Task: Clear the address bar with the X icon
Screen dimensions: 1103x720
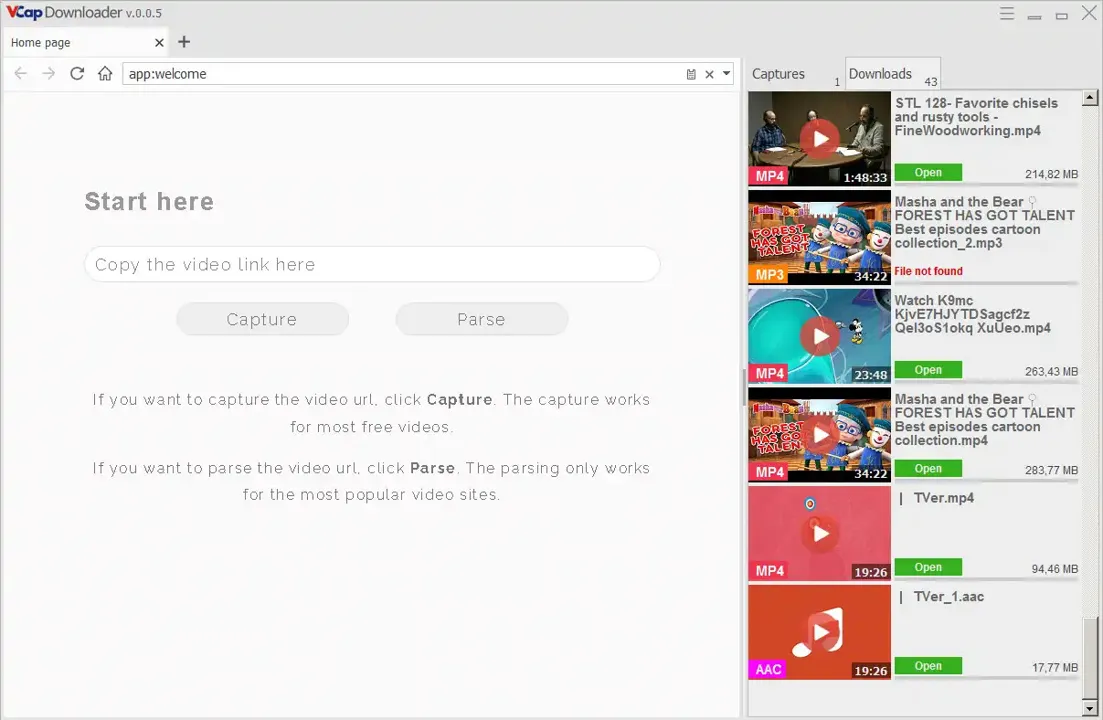Action: pyautogui.click(x=709, y=74)
